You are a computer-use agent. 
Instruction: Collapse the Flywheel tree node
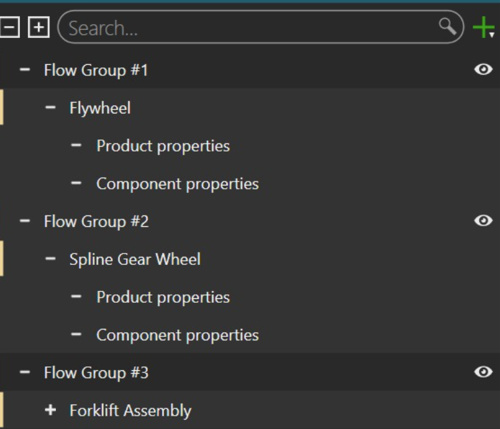click(50, 107)
